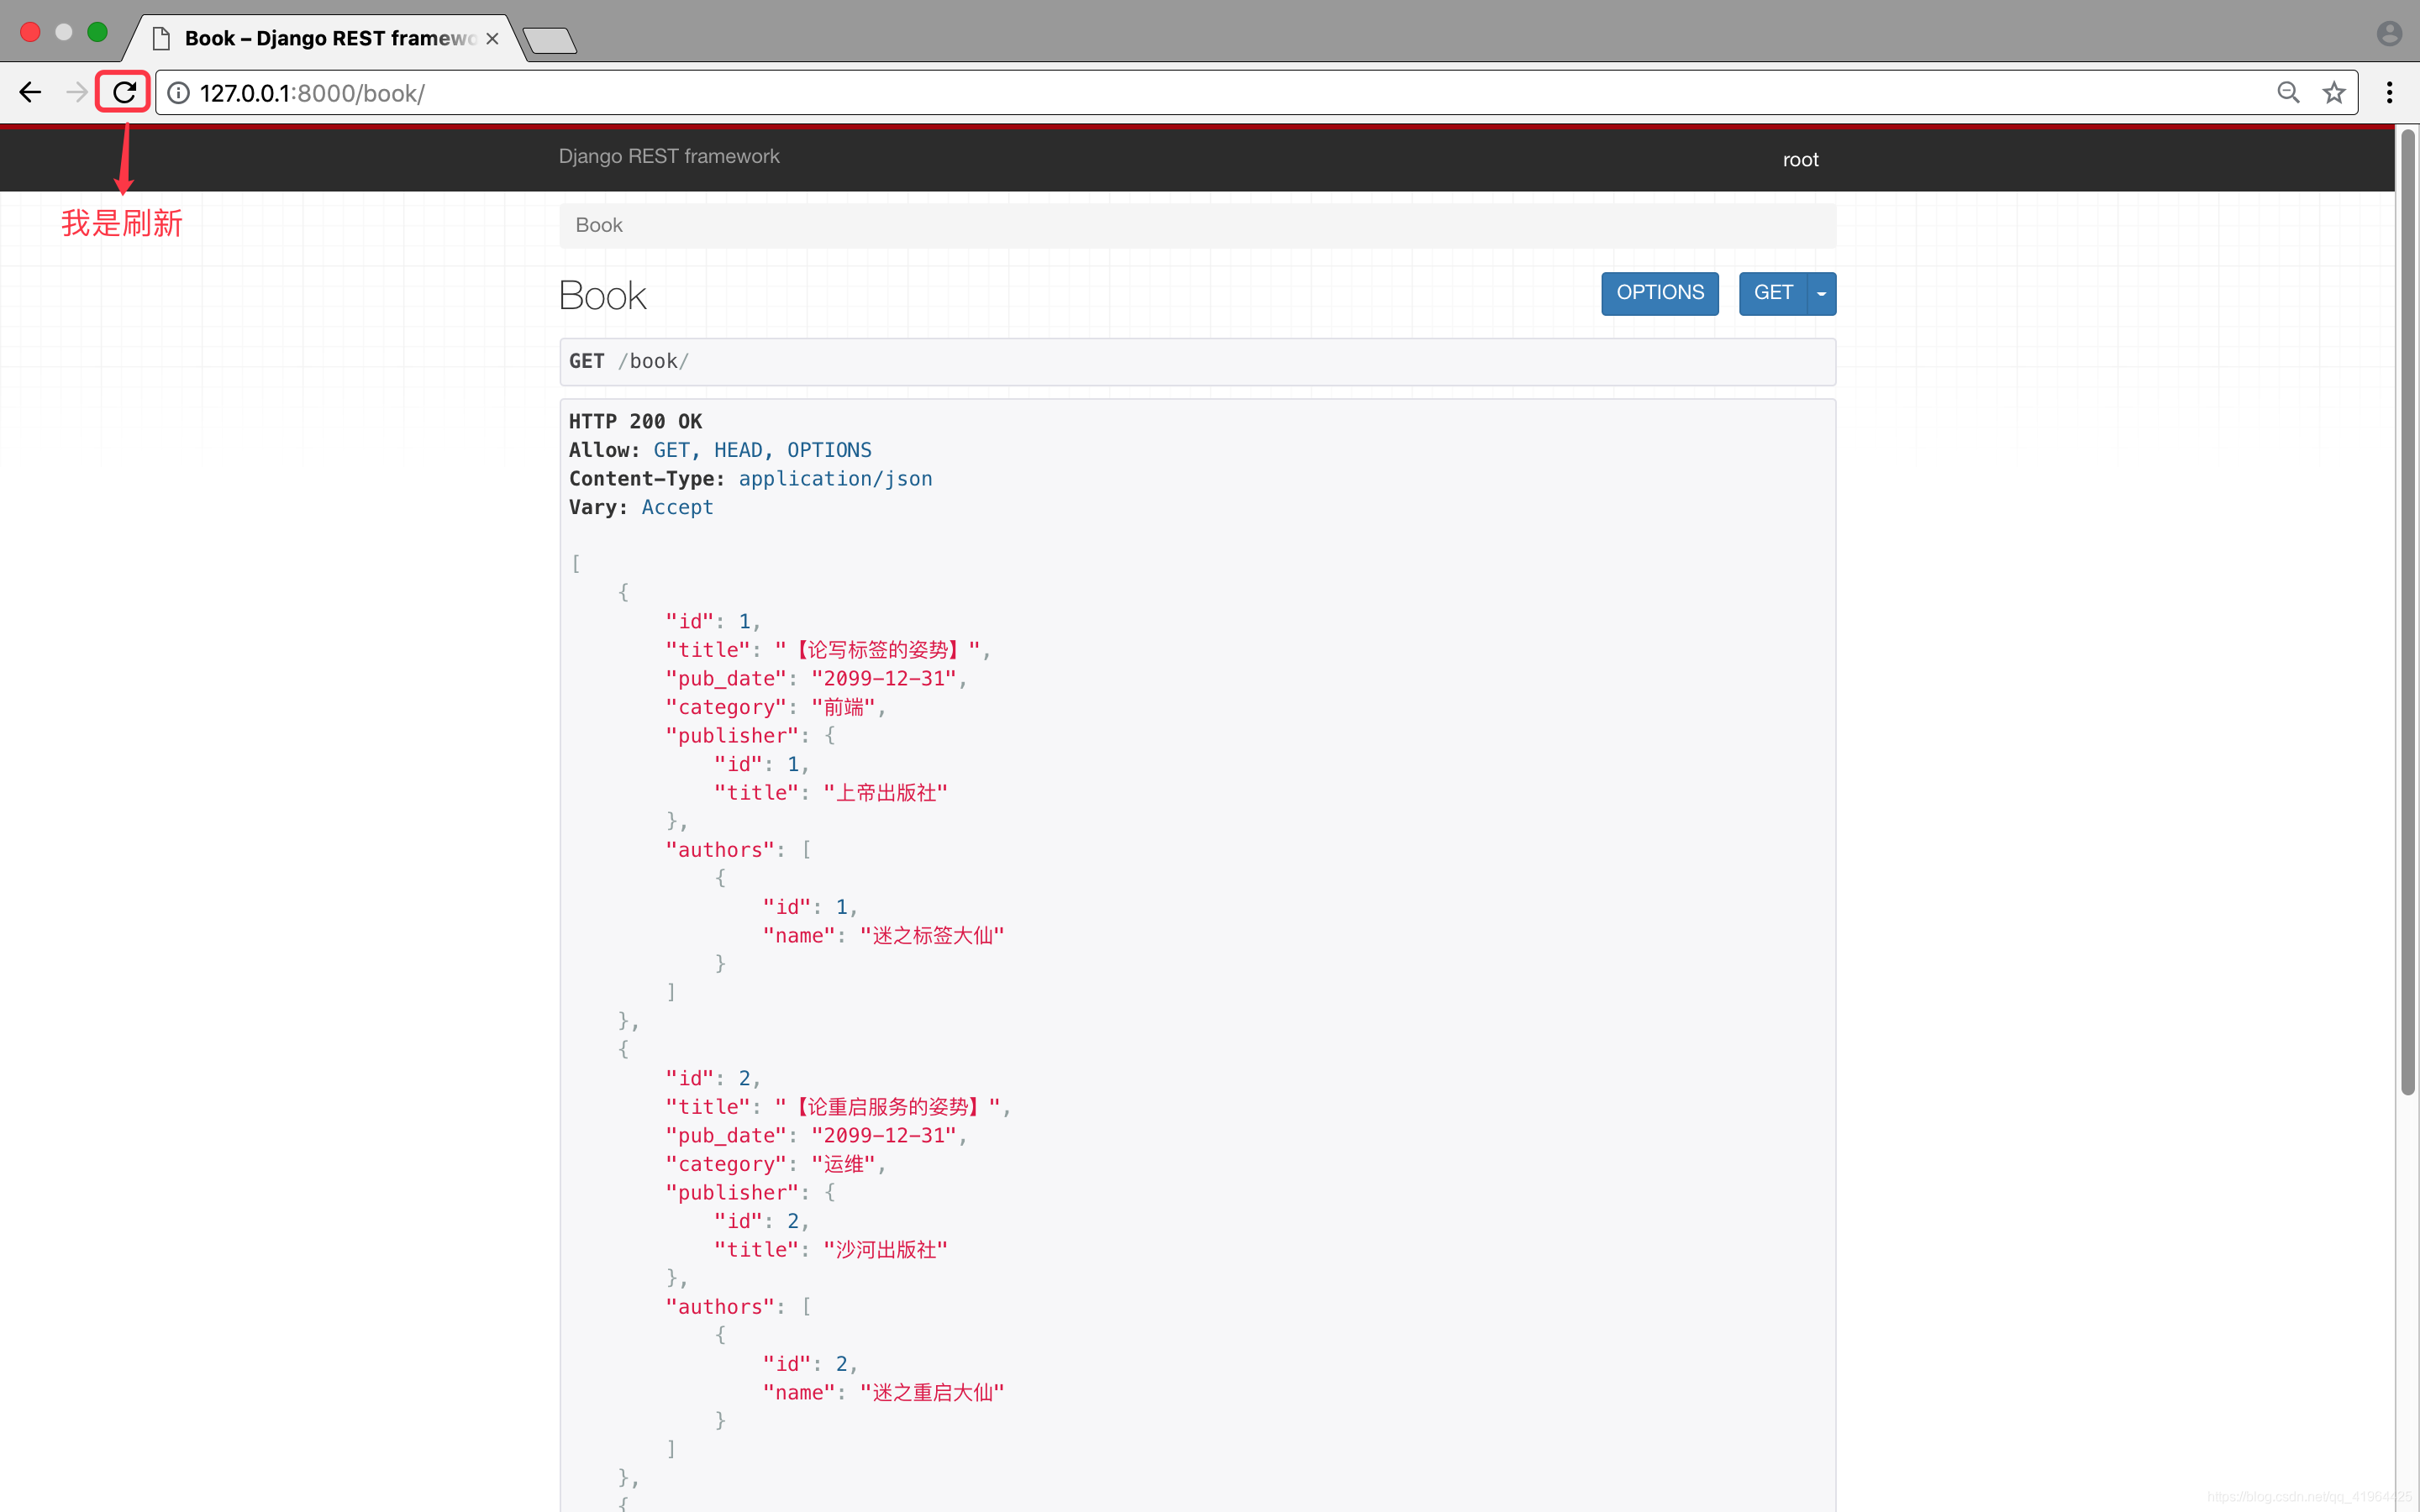Click the browser forward arrow

77,93
